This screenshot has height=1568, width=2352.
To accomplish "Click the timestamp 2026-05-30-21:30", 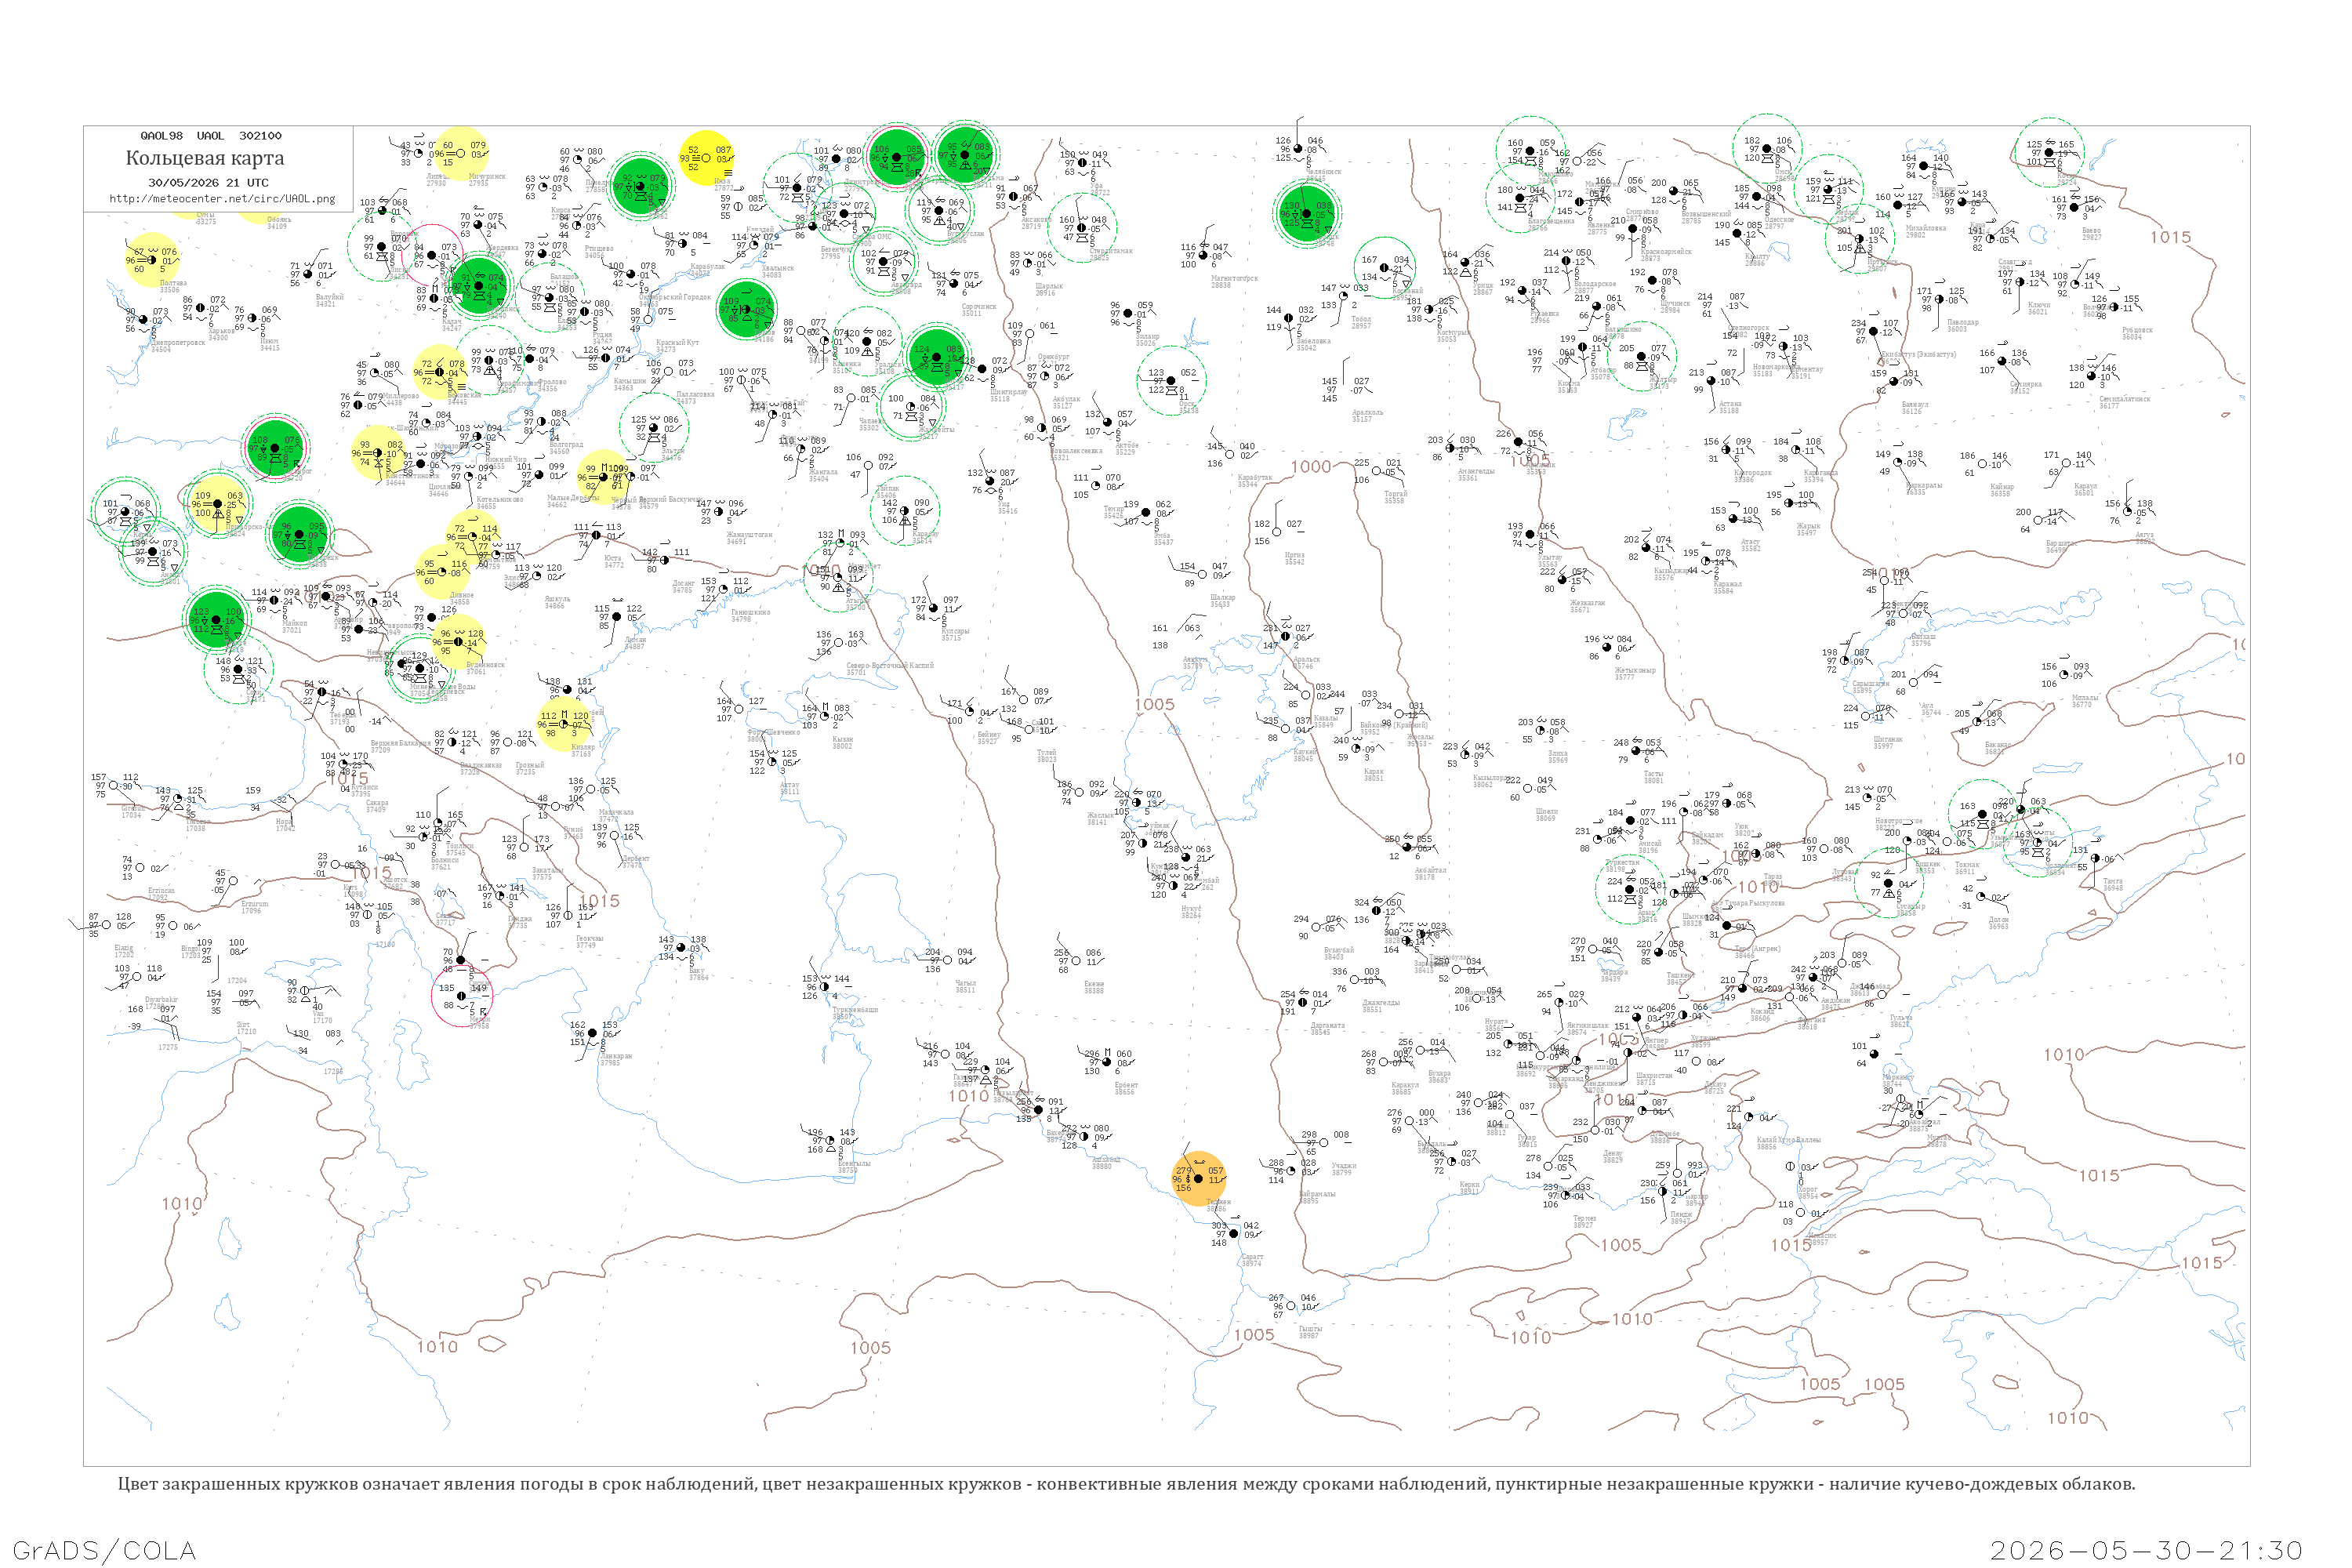I will [x=2146, y=1550].
